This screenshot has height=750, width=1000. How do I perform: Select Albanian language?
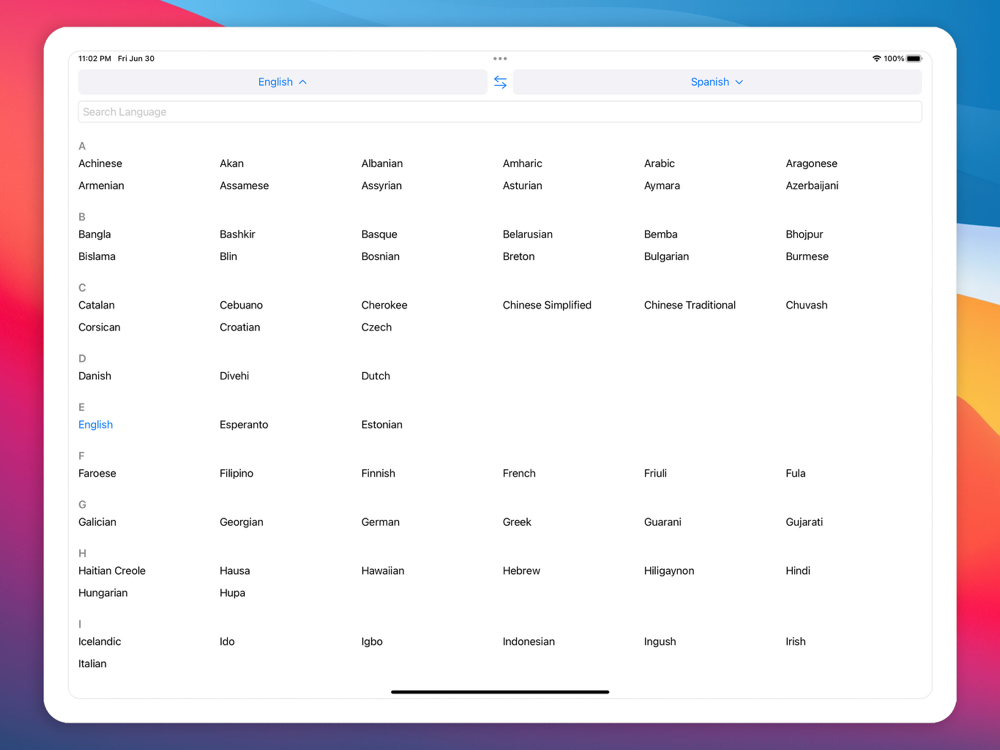pos(382,163)
